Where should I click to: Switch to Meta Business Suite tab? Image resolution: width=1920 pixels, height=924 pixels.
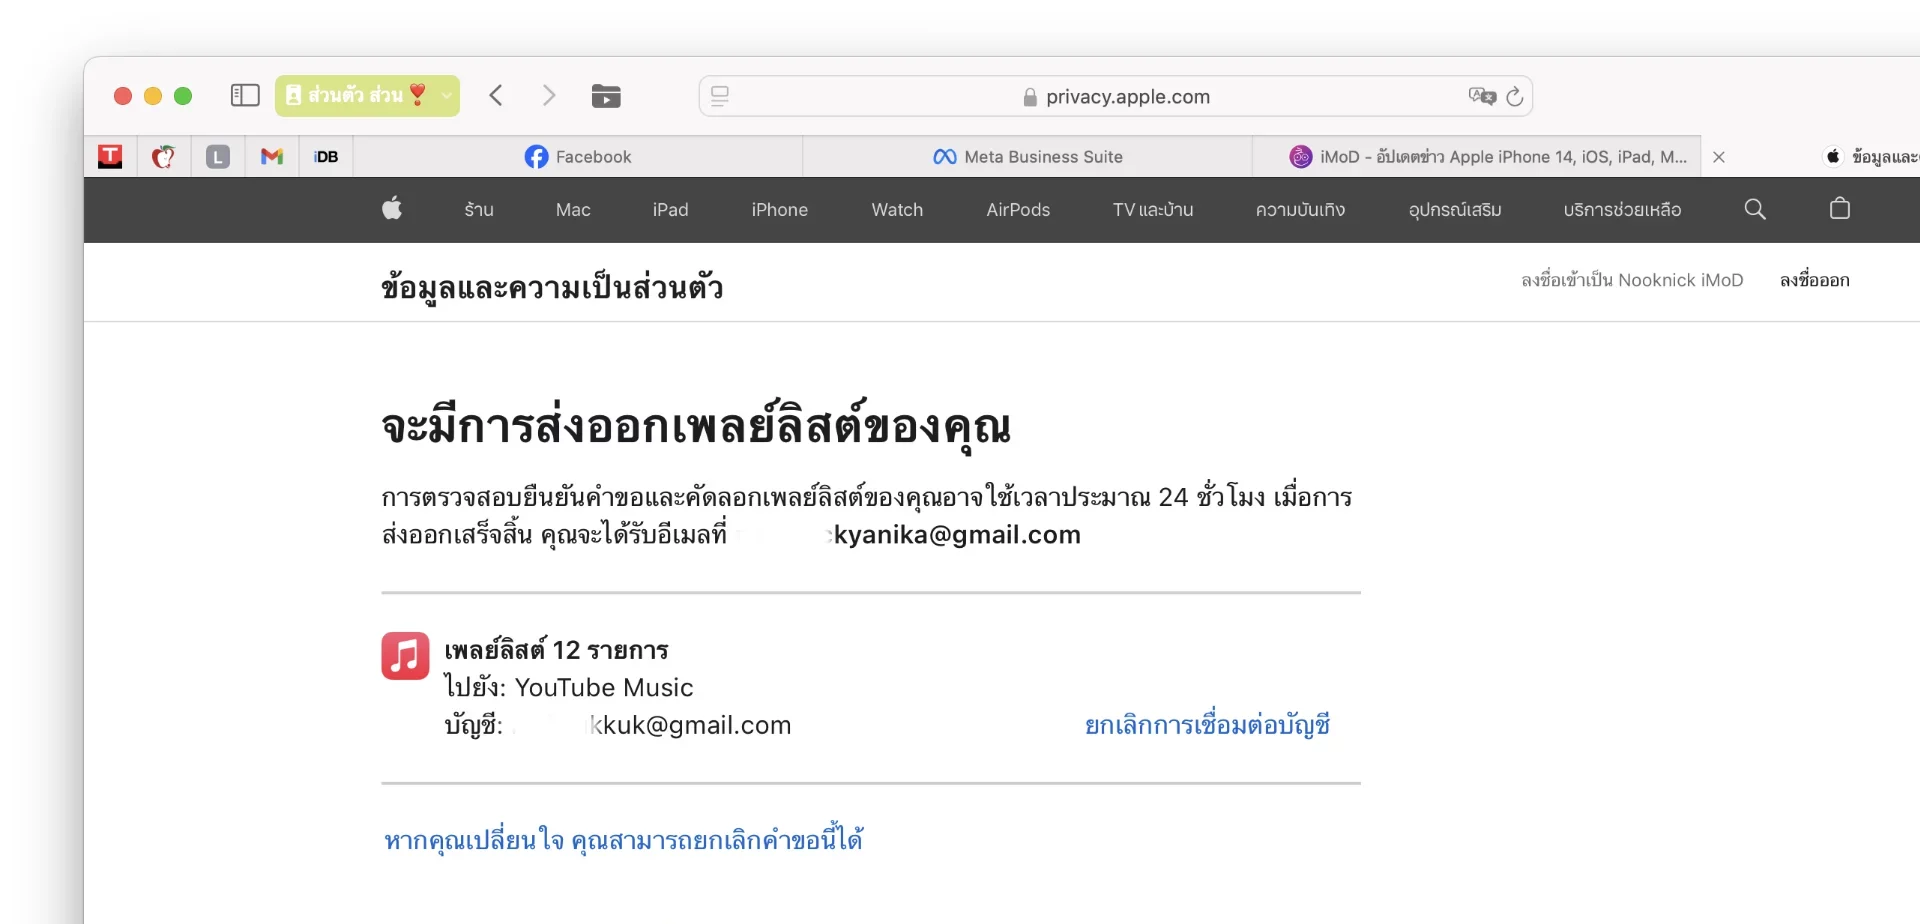click(x=1028, y=157)
